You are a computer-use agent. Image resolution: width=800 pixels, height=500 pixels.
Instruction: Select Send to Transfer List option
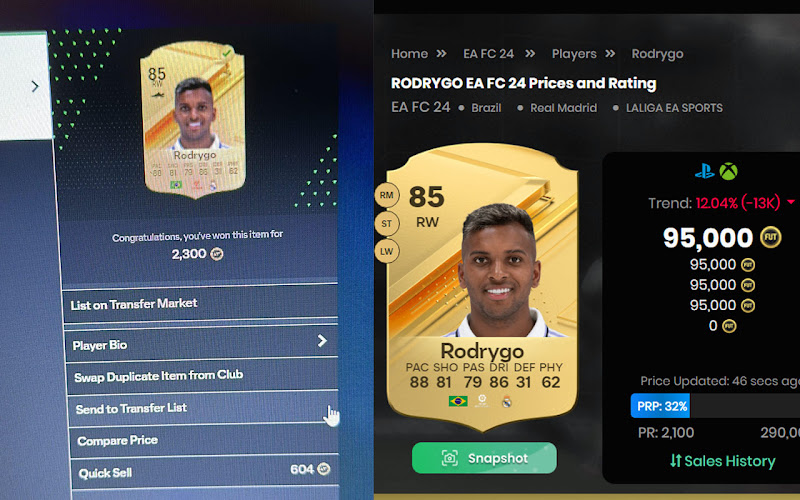(203, 408)
